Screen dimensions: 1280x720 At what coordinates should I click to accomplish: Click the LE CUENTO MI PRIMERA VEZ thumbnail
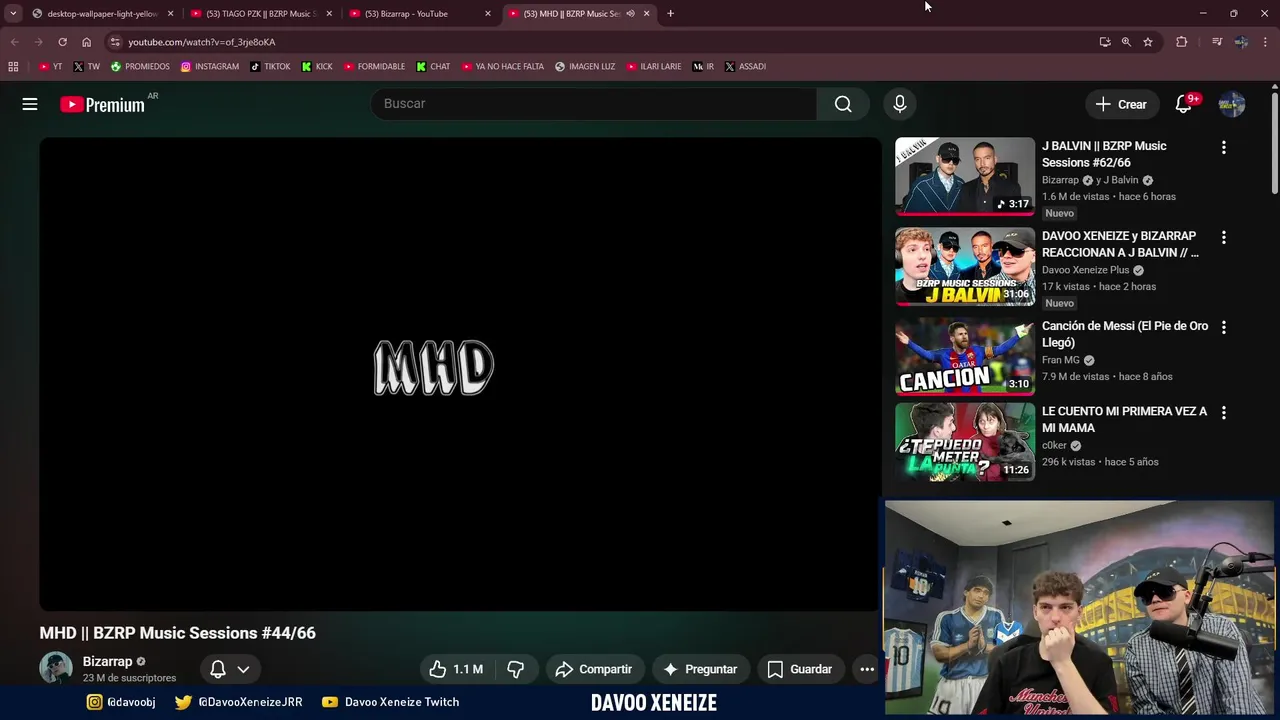[965, 441]
